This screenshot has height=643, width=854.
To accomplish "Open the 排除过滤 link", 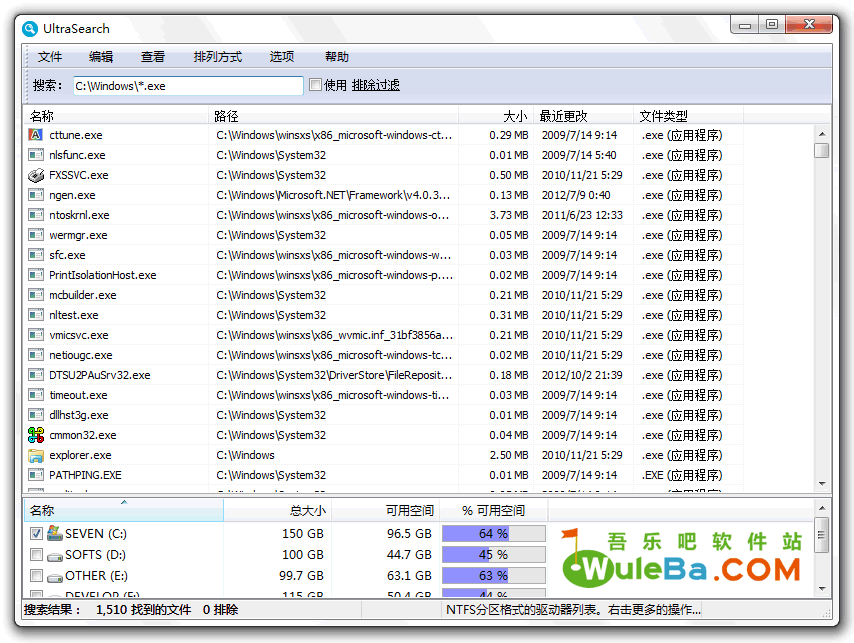I will [375, 85].
